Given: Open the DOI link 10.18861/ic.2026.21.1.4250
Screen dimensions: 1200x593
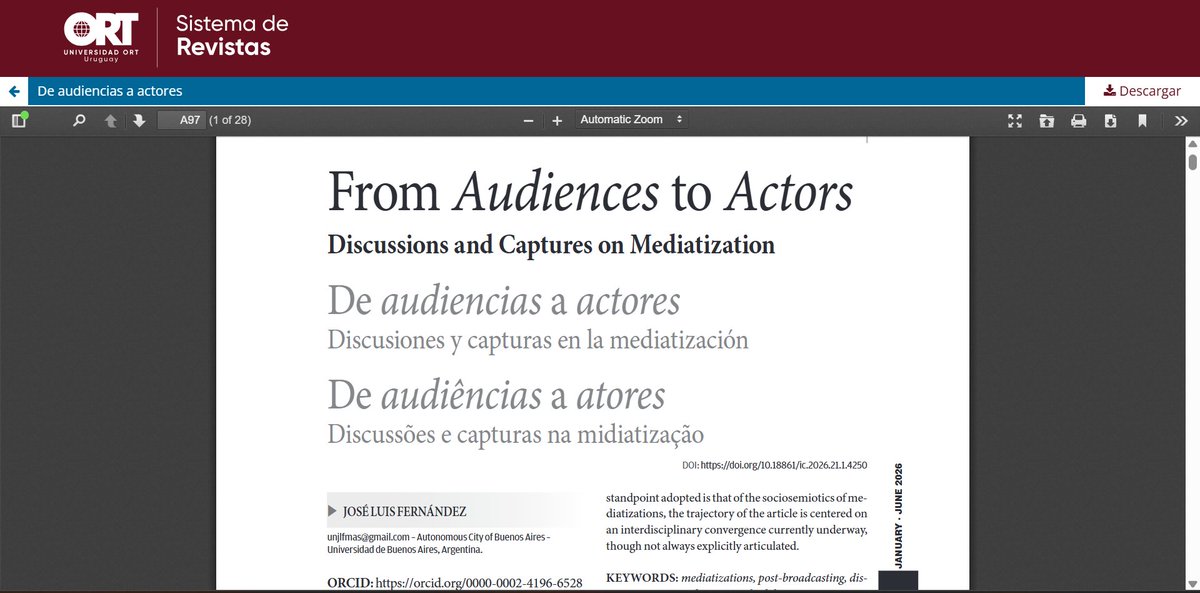Looking at the screenshot, I should click(783, 465).
